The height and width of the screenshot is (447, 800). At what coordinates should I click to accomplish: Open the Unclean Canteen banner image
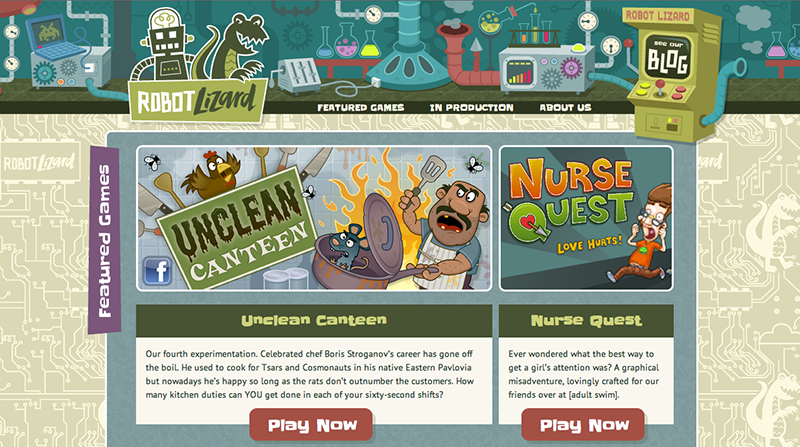(314, 218)
